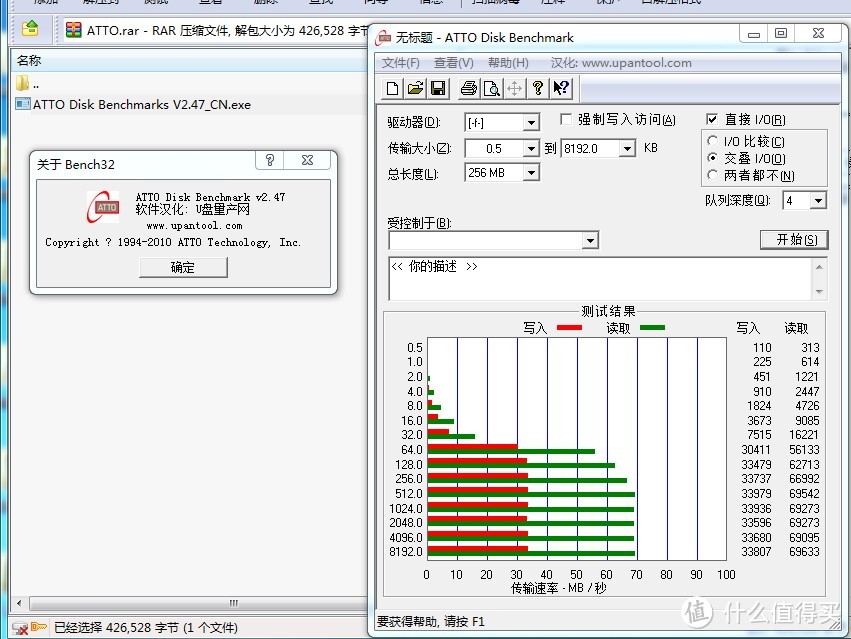Open the drive [-f-] dropdown

[531, 123]
